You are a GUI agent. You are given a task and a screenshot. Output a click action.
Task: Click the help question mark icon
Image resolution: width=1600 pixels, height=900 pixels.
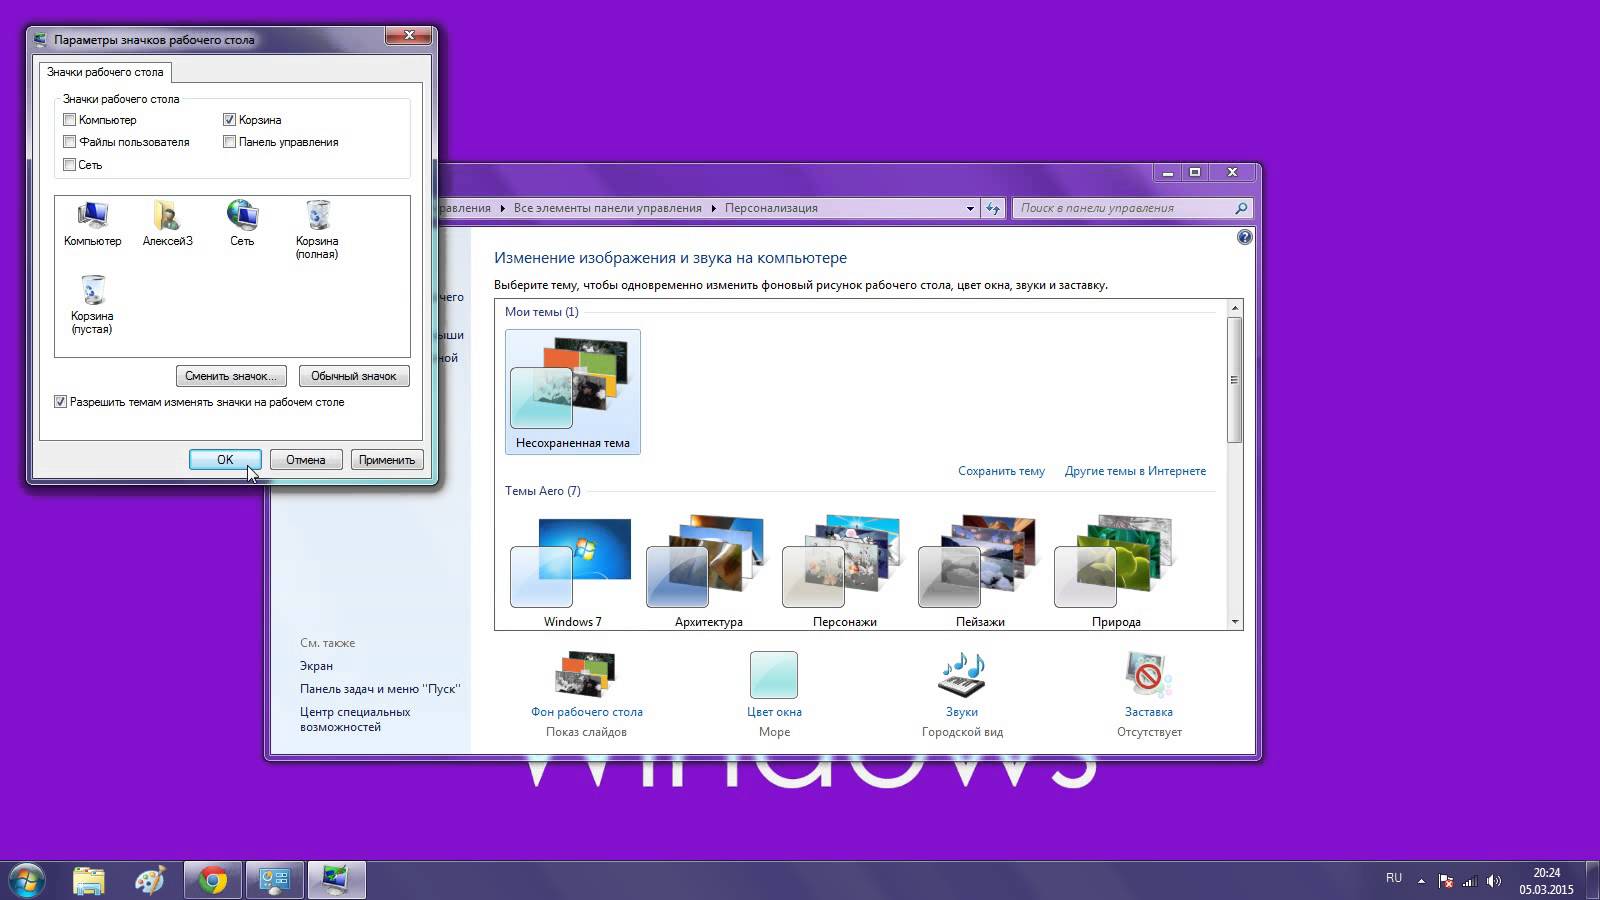1244,237
